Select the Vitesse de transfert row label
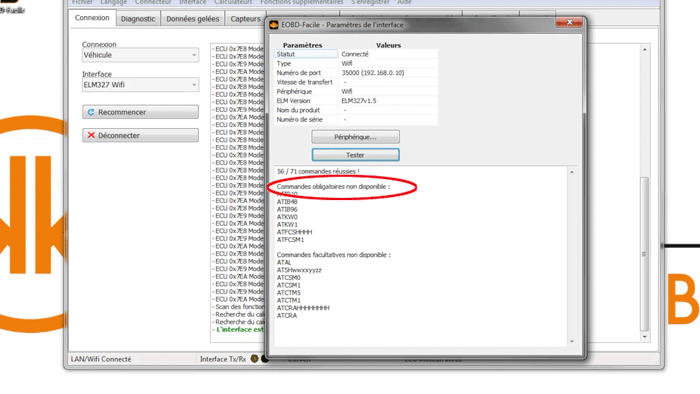 [304, 82]
